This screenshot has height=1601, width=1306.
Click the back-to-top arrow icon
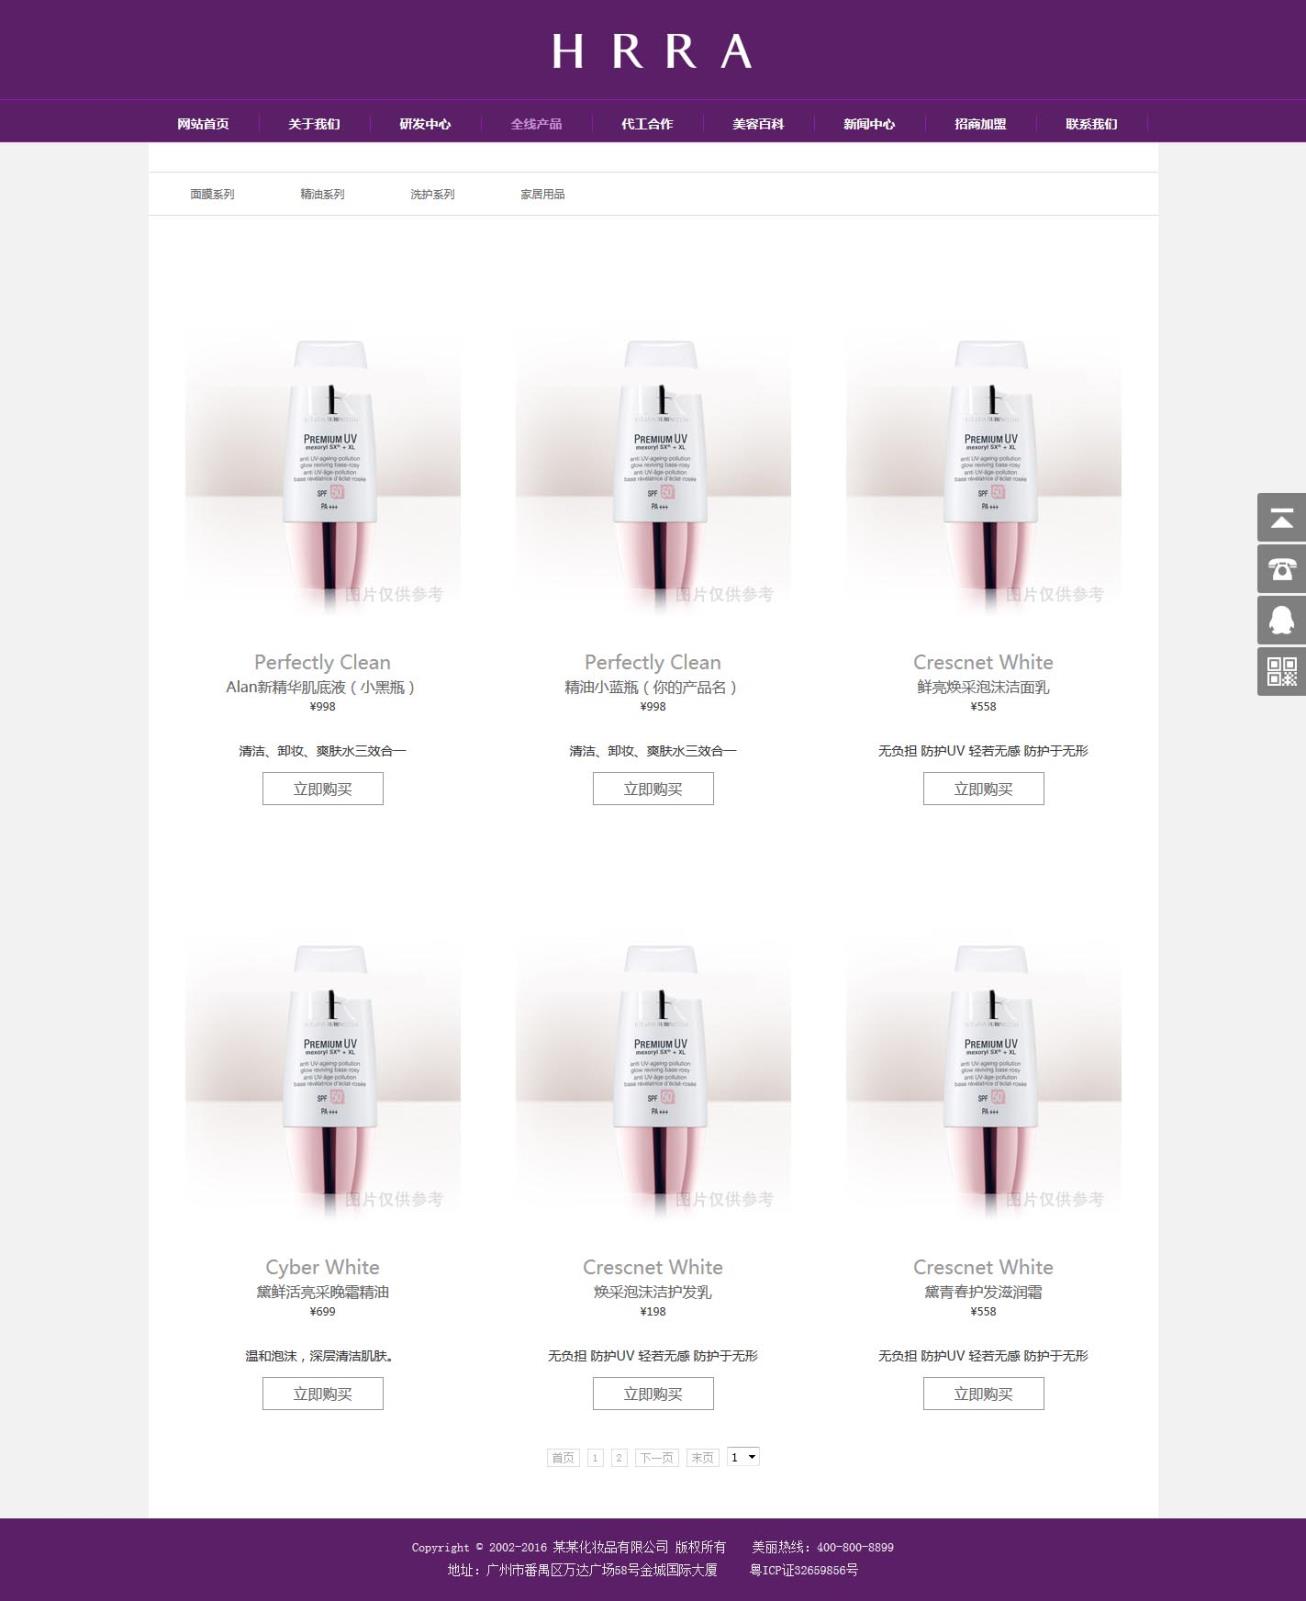click(x=1281, y=518)
